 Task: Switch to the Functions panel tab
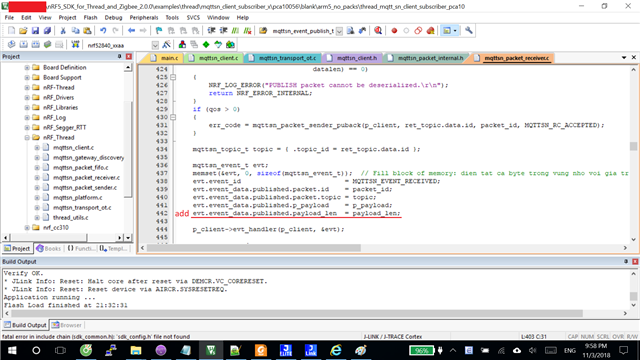(81, 248)
